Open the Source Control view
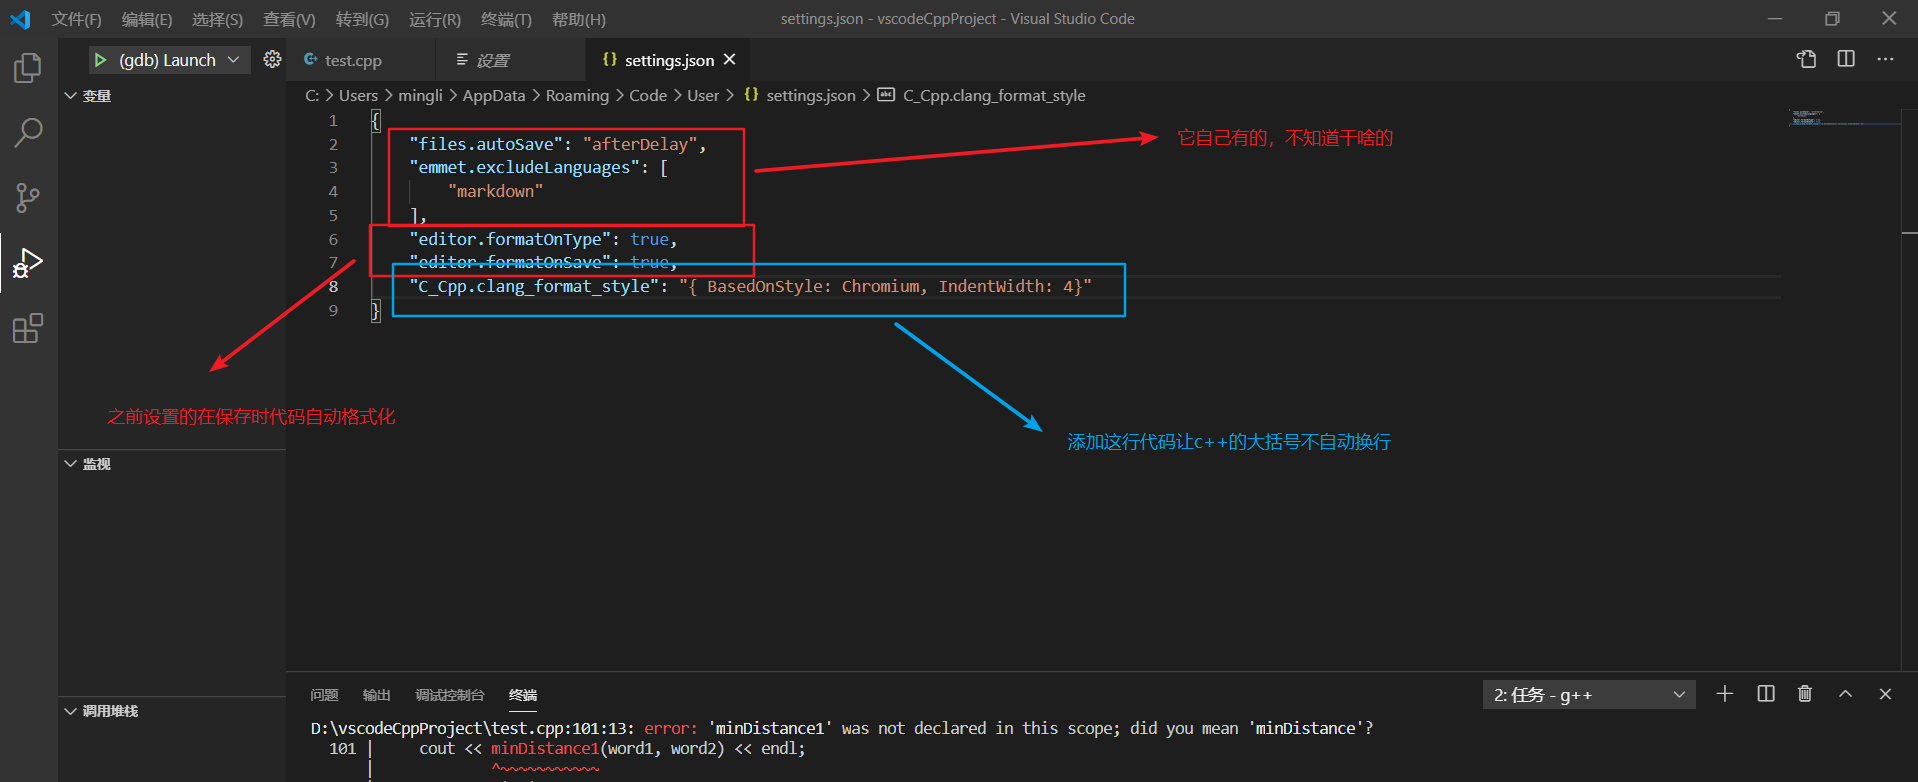1918x782 pixels. tap(28, 197)
